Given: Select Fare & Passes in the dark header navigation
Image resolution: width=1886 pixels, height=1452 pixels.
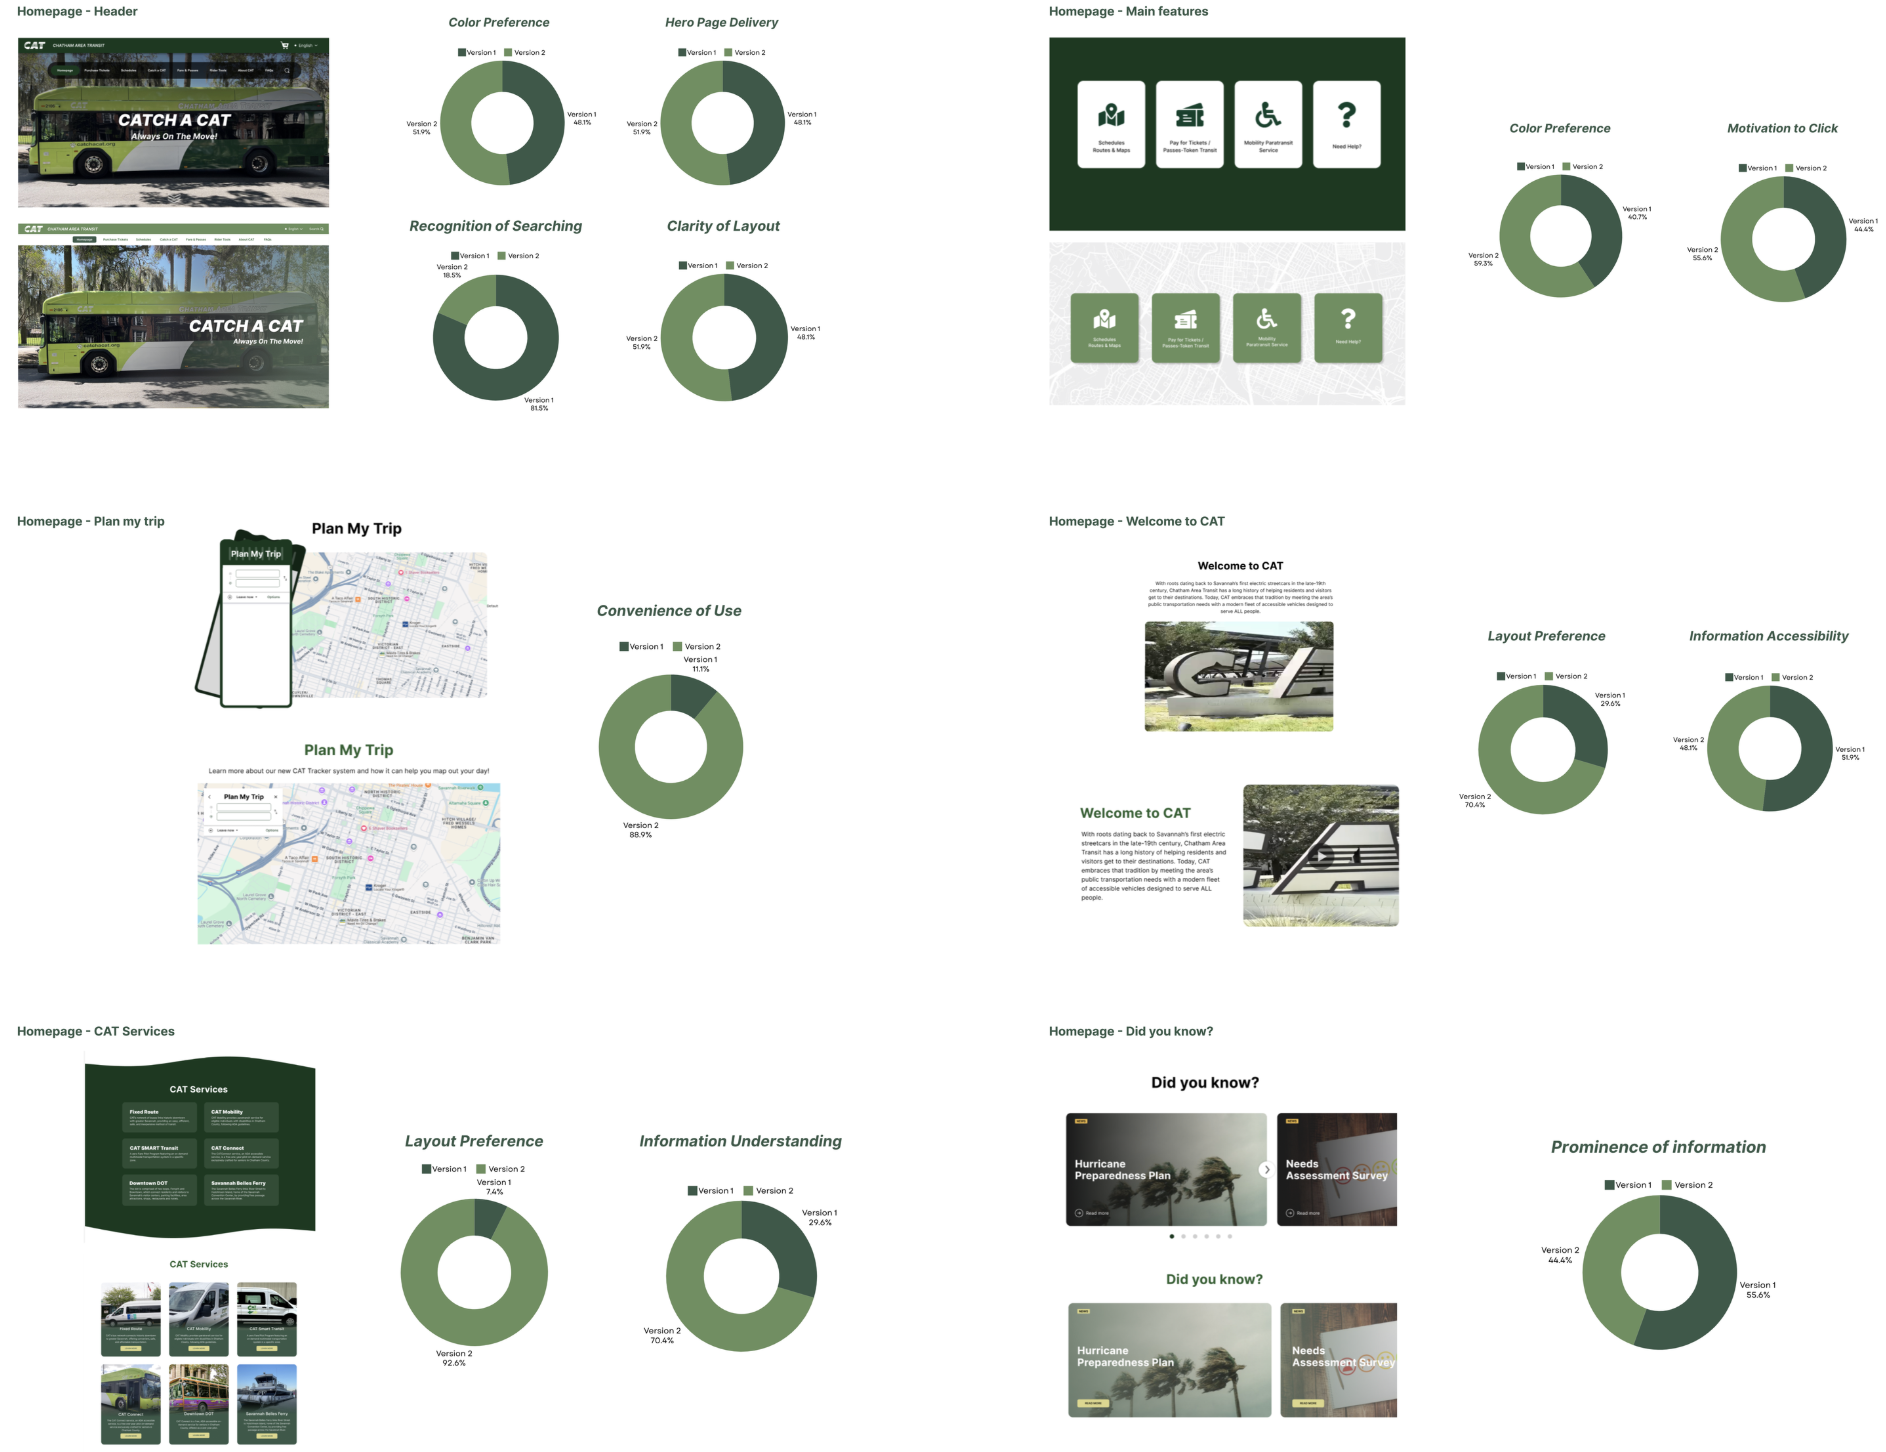Looking at the screenshot, I should pyautogui.click(x=187, y=71).
